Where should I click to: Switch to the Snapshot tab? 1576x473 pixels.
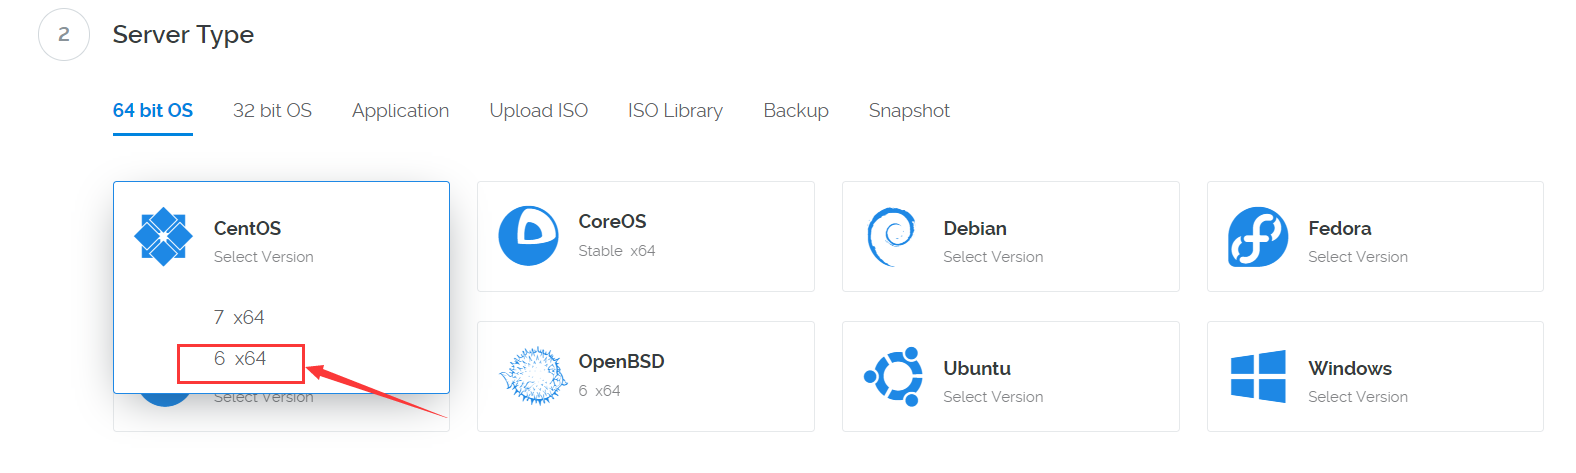point(908,110)
